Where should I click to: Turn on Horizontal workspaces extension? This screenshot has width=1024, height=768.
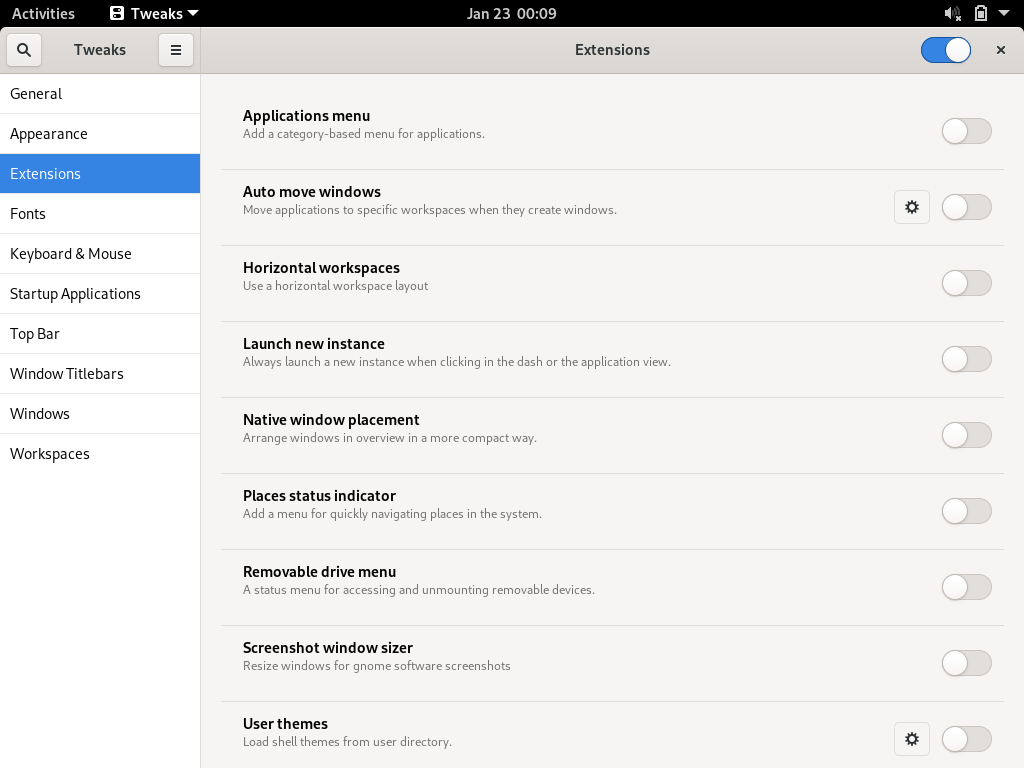966,283
